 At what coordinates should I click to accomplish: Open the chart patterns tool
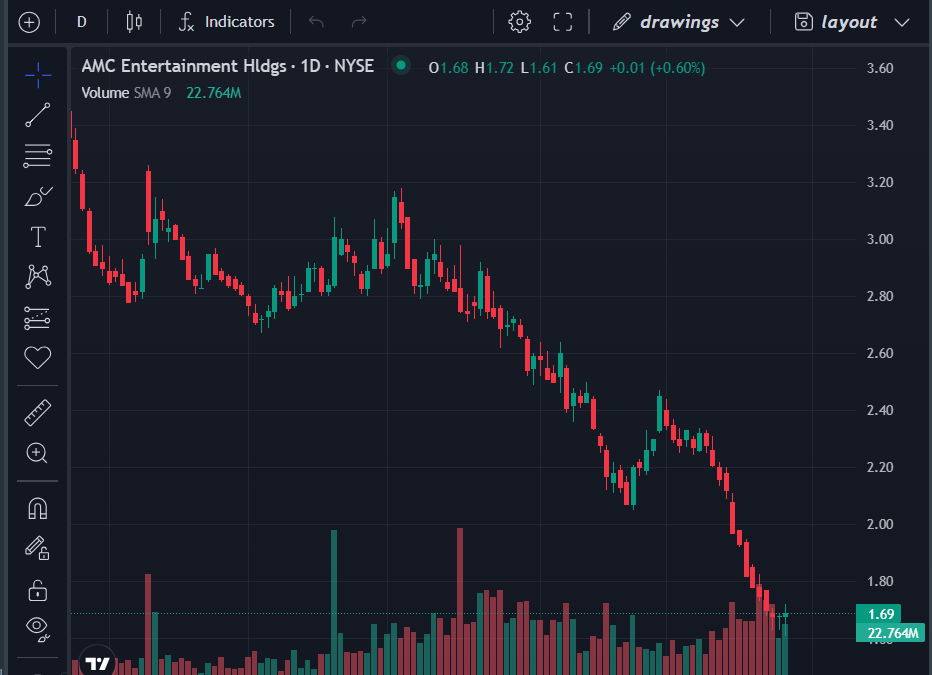coord(38,276)
